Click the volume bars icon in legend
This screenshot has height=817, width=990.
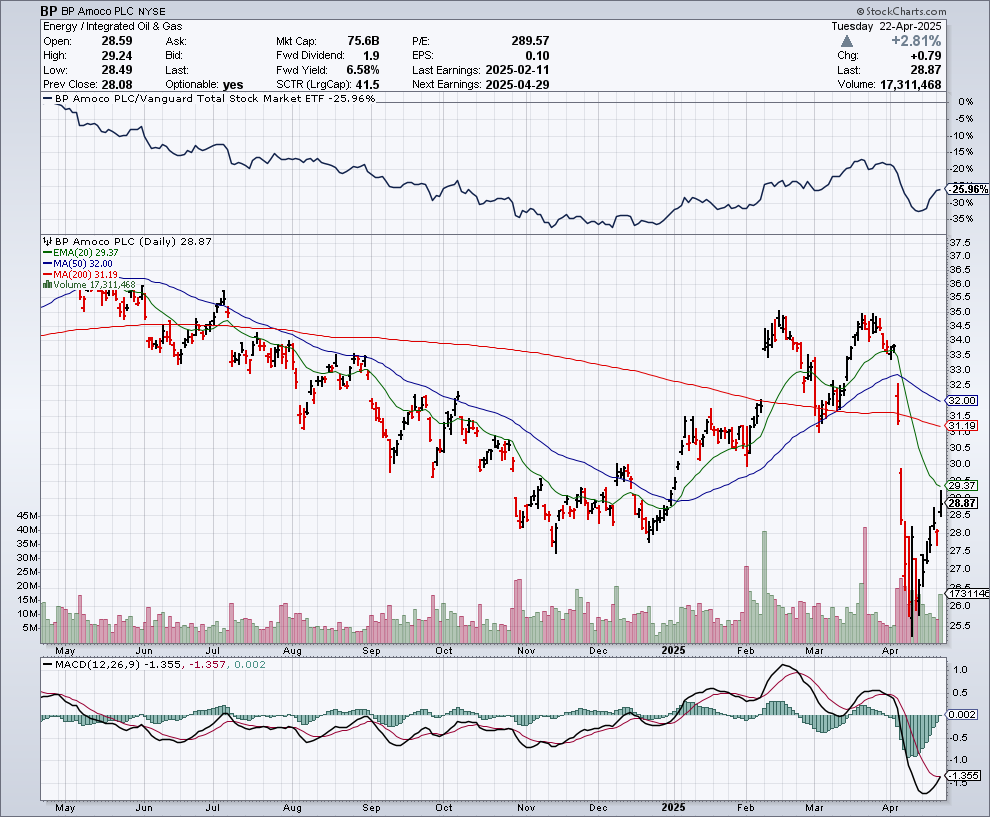(x=45, y=284)
